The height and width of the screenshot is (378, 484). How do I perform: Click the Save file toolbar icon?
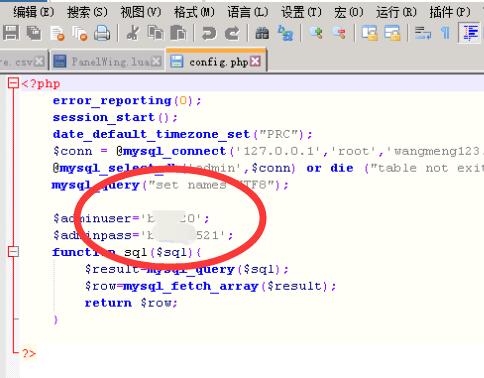11,33
